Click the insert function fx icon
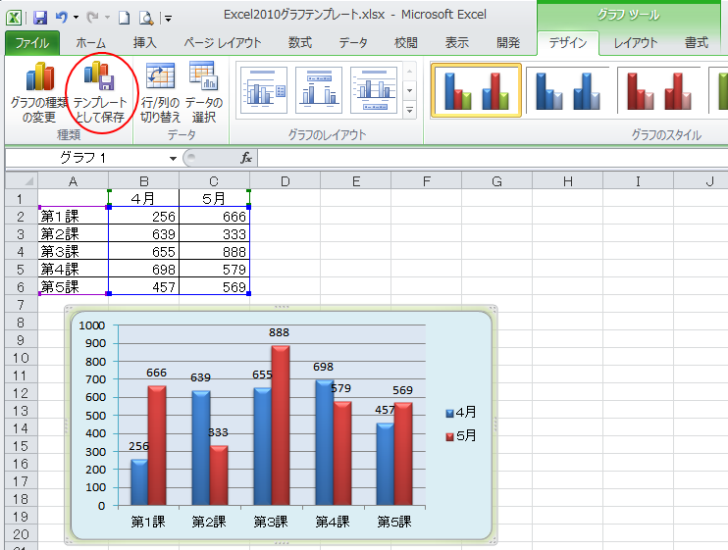Image resolution: width=728 pixels, height=550 pixels. tap(246, 158)
